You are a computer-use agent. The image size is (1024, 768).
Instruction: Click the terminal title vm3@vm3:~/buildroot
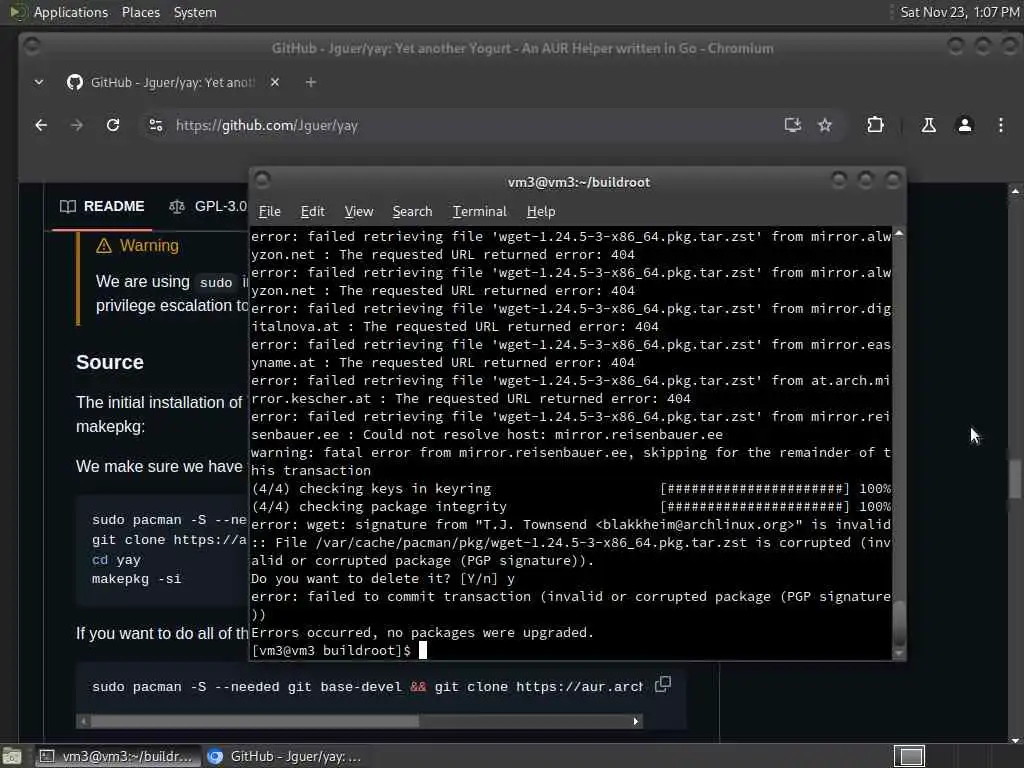point(579,182)
